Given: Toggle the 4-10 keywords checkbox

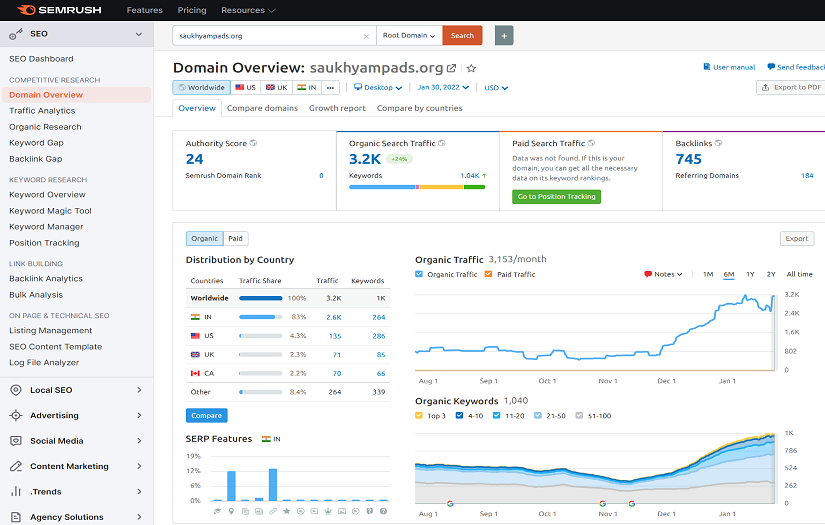Looking at the screenshot, I should point(459,416).
